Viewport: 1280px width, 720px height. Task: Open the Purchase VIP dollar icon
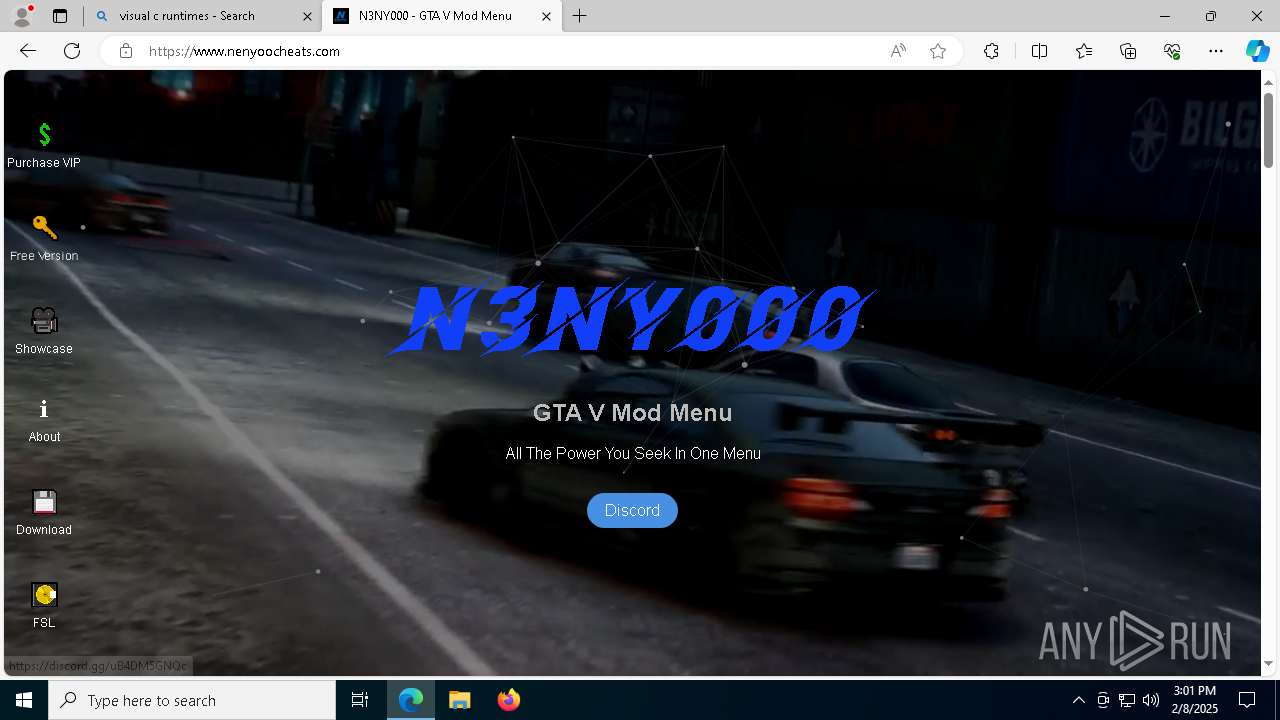[44, 134]
